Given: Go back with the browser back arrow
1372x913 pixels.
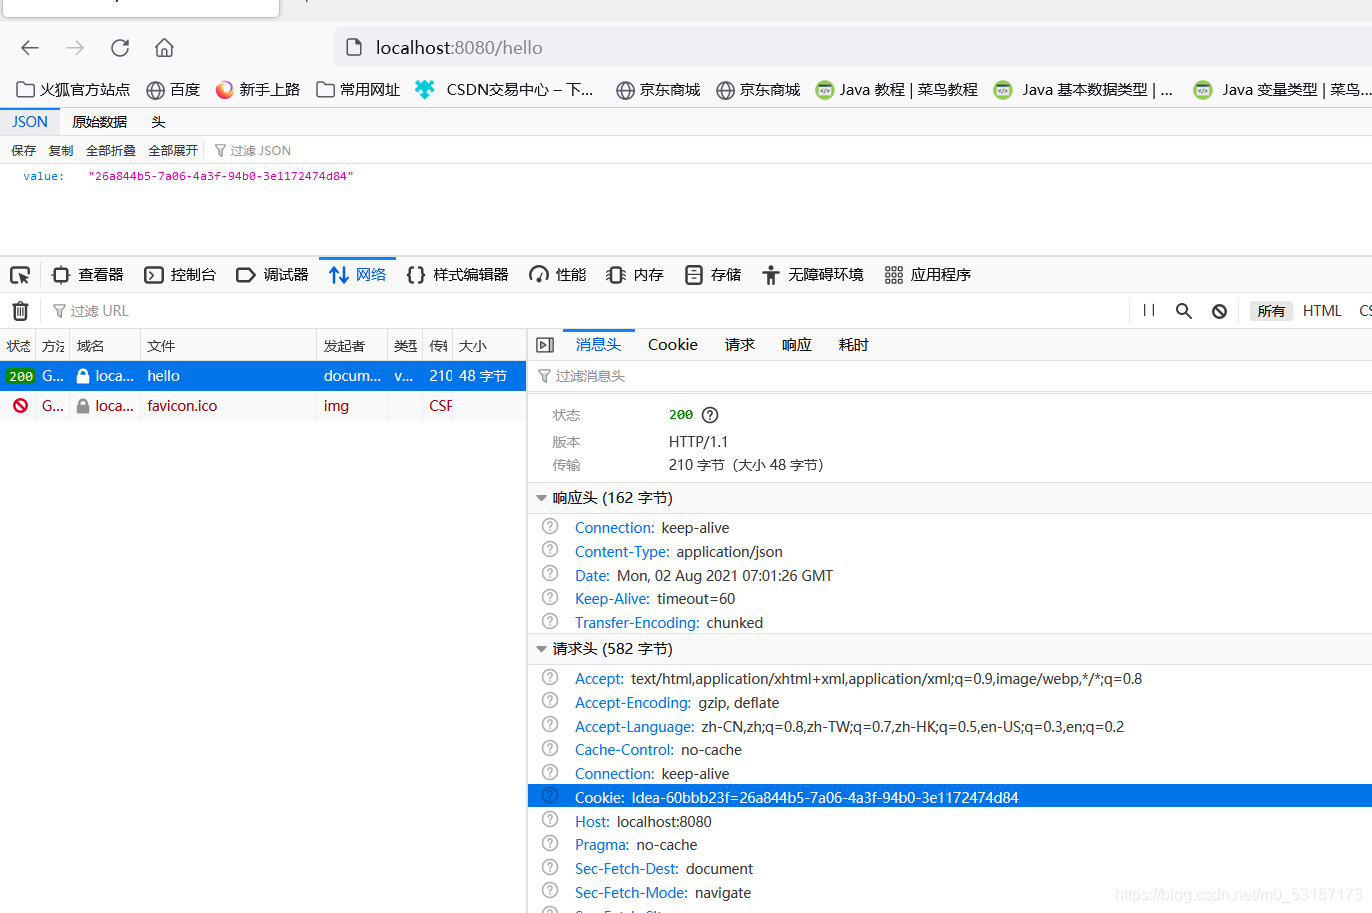Looking at the screenshot, I should tap(30, 48).
